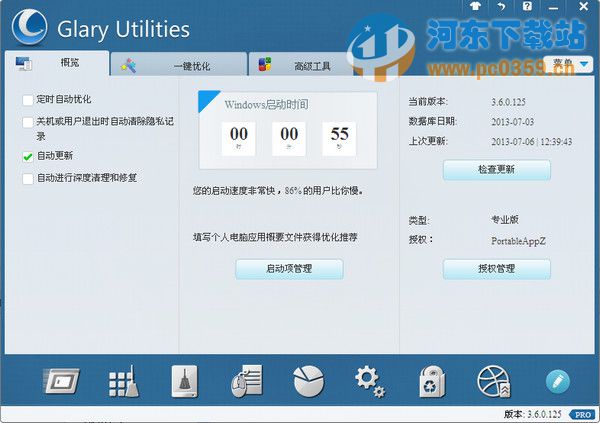Open the process manager gears icon
Image resolution: width=600 pixels, height=423 pixels.
[370, 382]
